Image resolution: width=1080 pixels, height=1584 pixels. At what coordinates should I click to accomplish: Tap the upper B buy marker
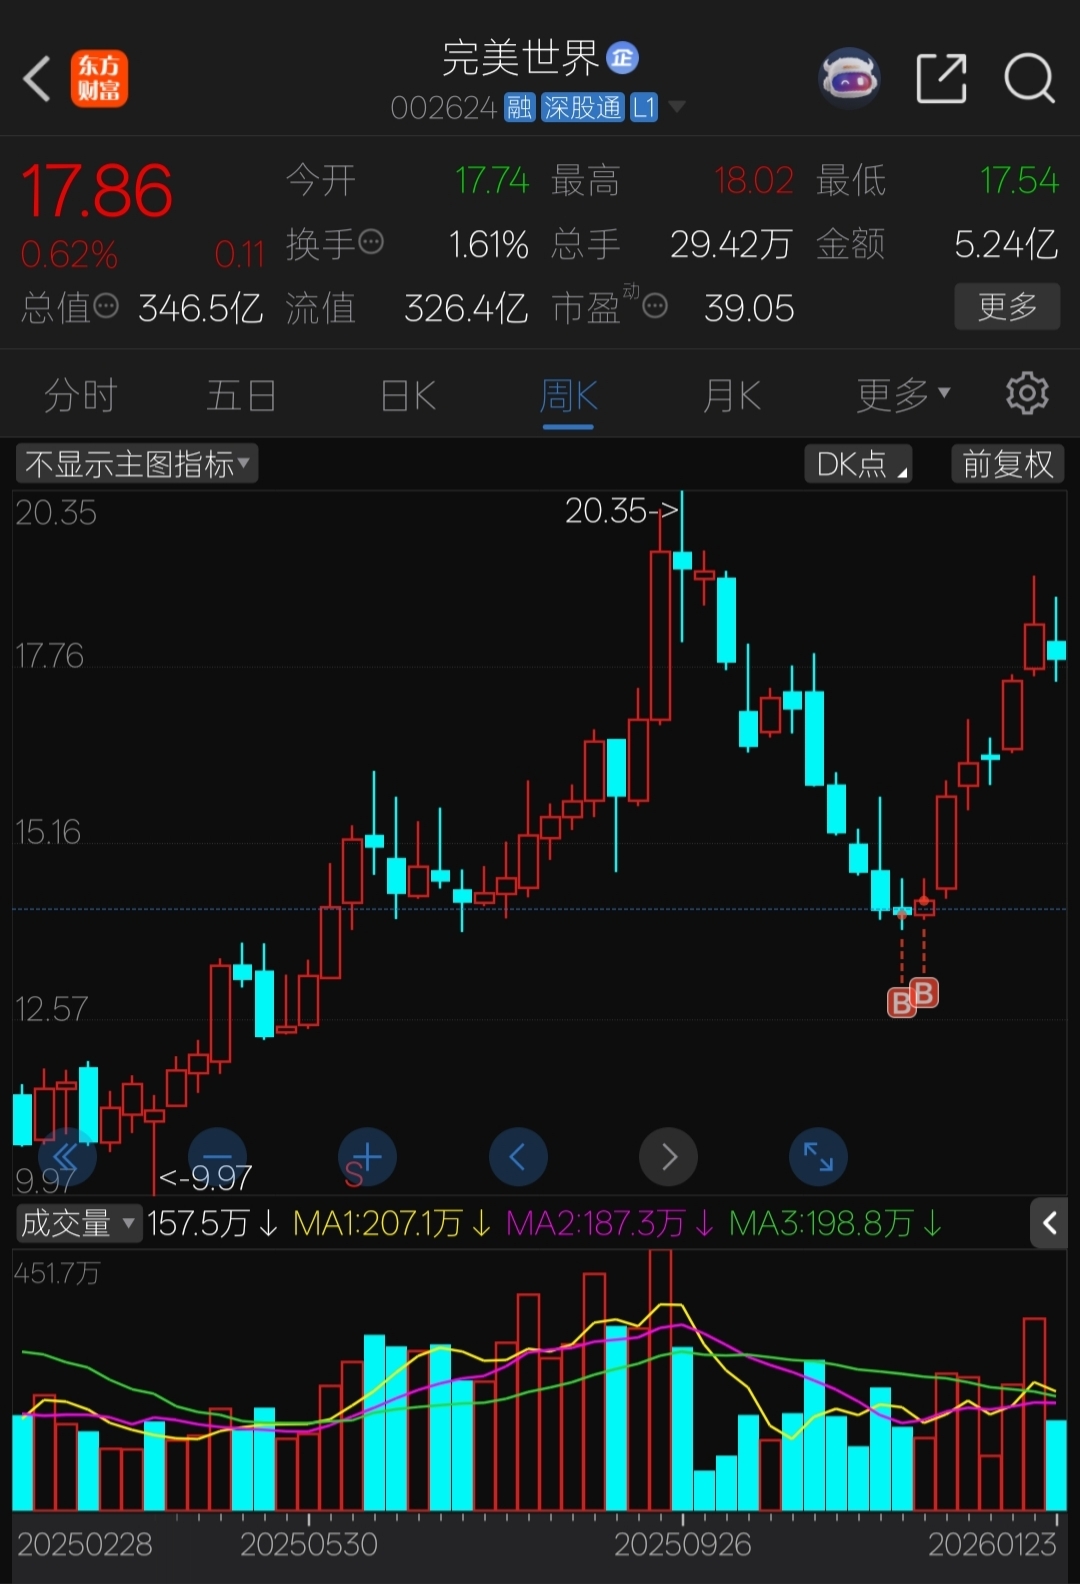[925, 993]
